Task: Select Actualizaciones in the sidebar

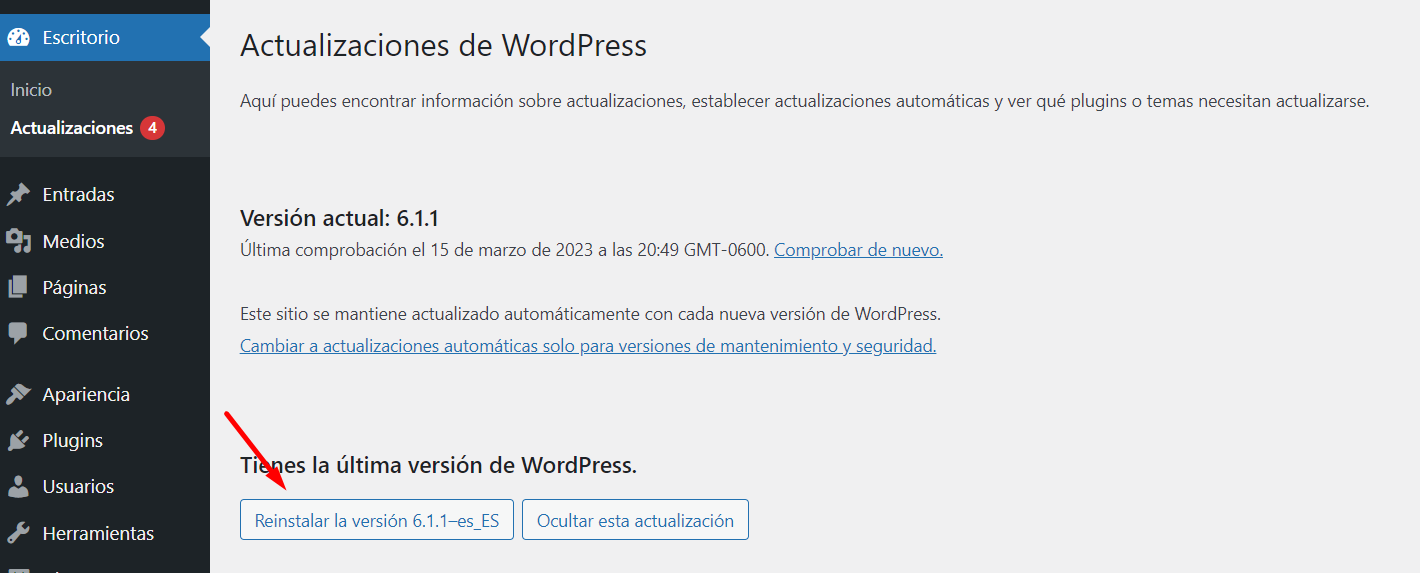Action: (72, 128)
